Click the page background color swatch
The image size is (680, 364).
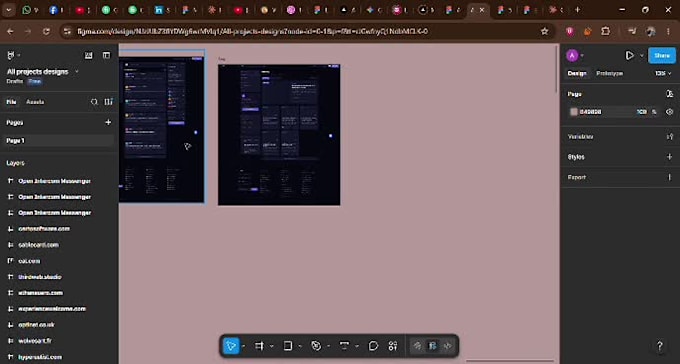tap(574, 112)
